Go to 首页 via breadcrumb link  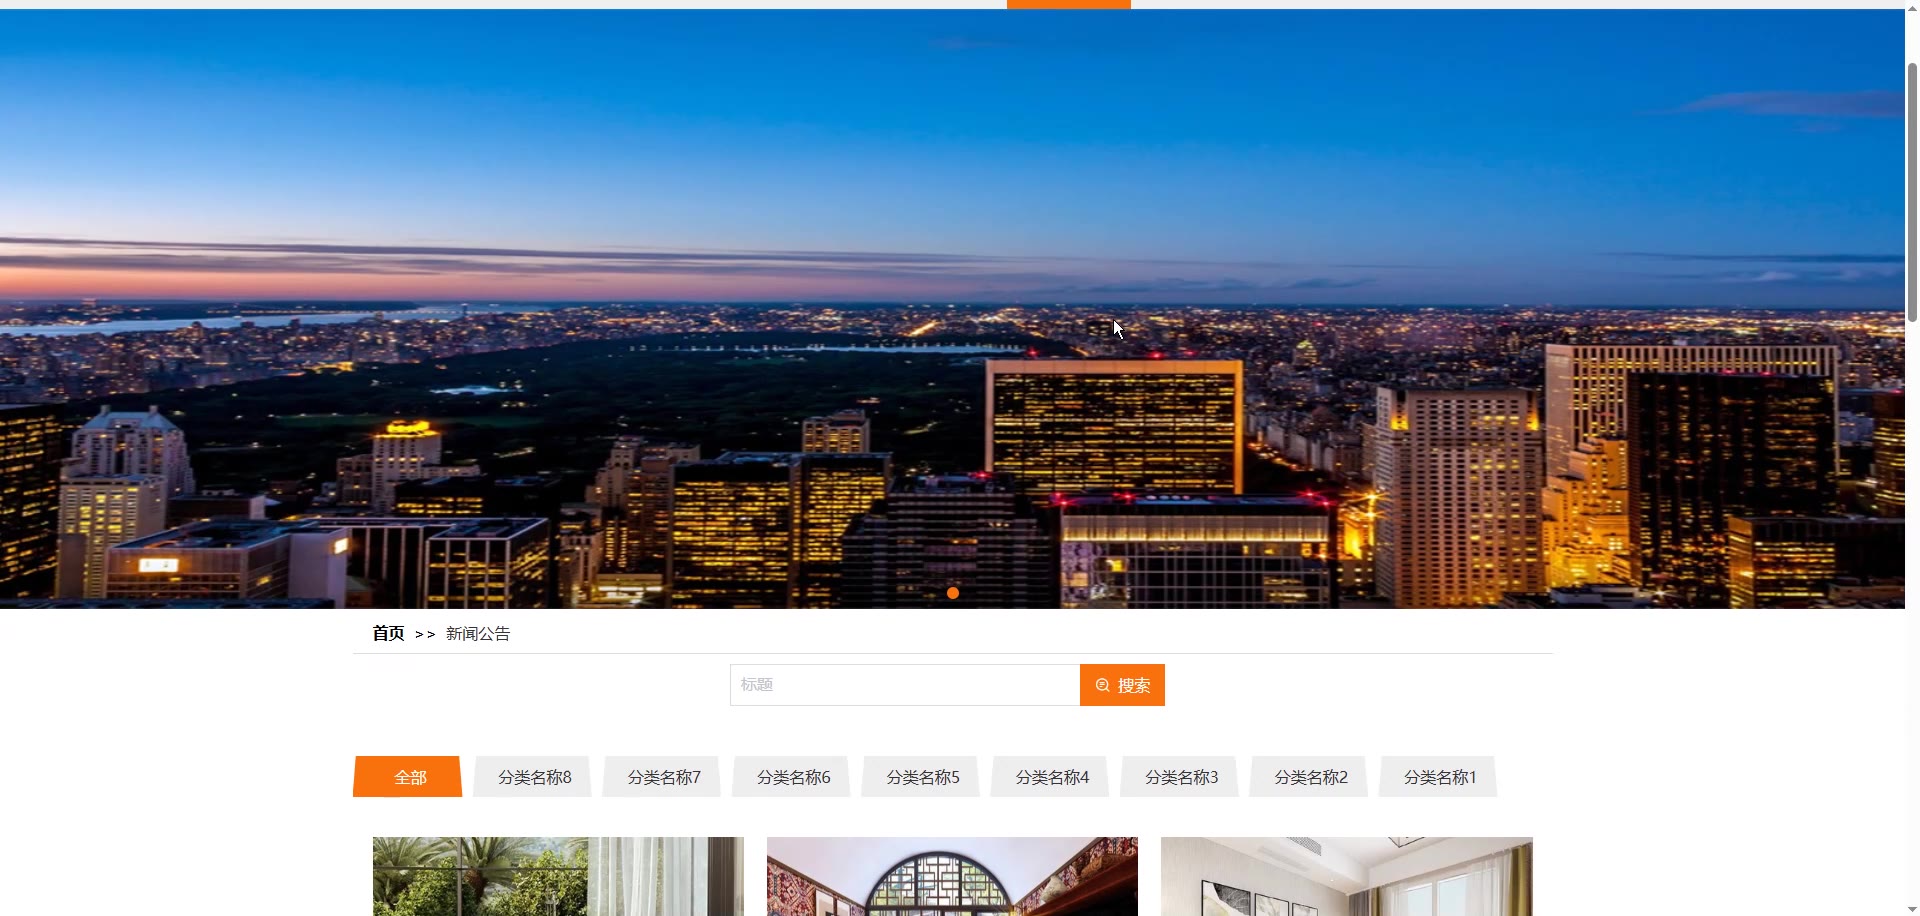point(388,633)
